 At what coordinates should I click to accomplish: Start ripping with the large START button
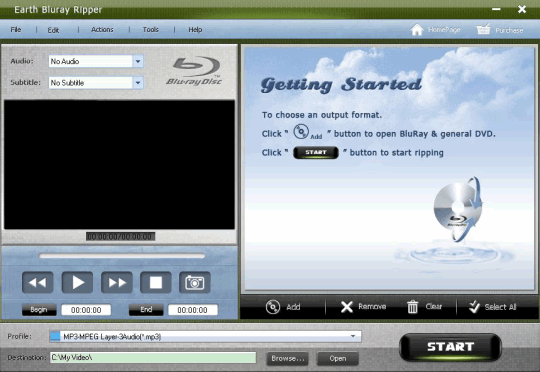pyautogui.click(x=450, y=347)
